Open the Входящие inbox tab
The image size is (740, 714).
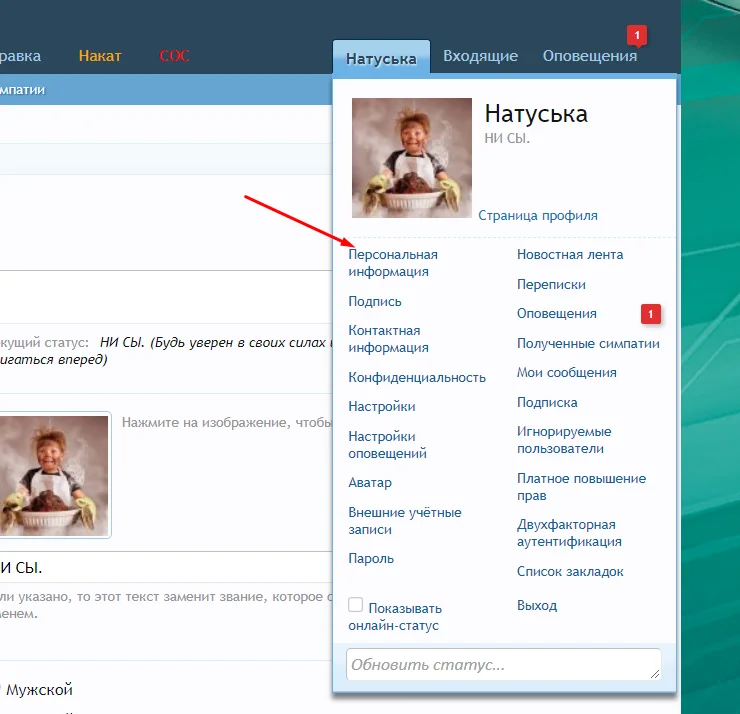[x=480, y=56]
